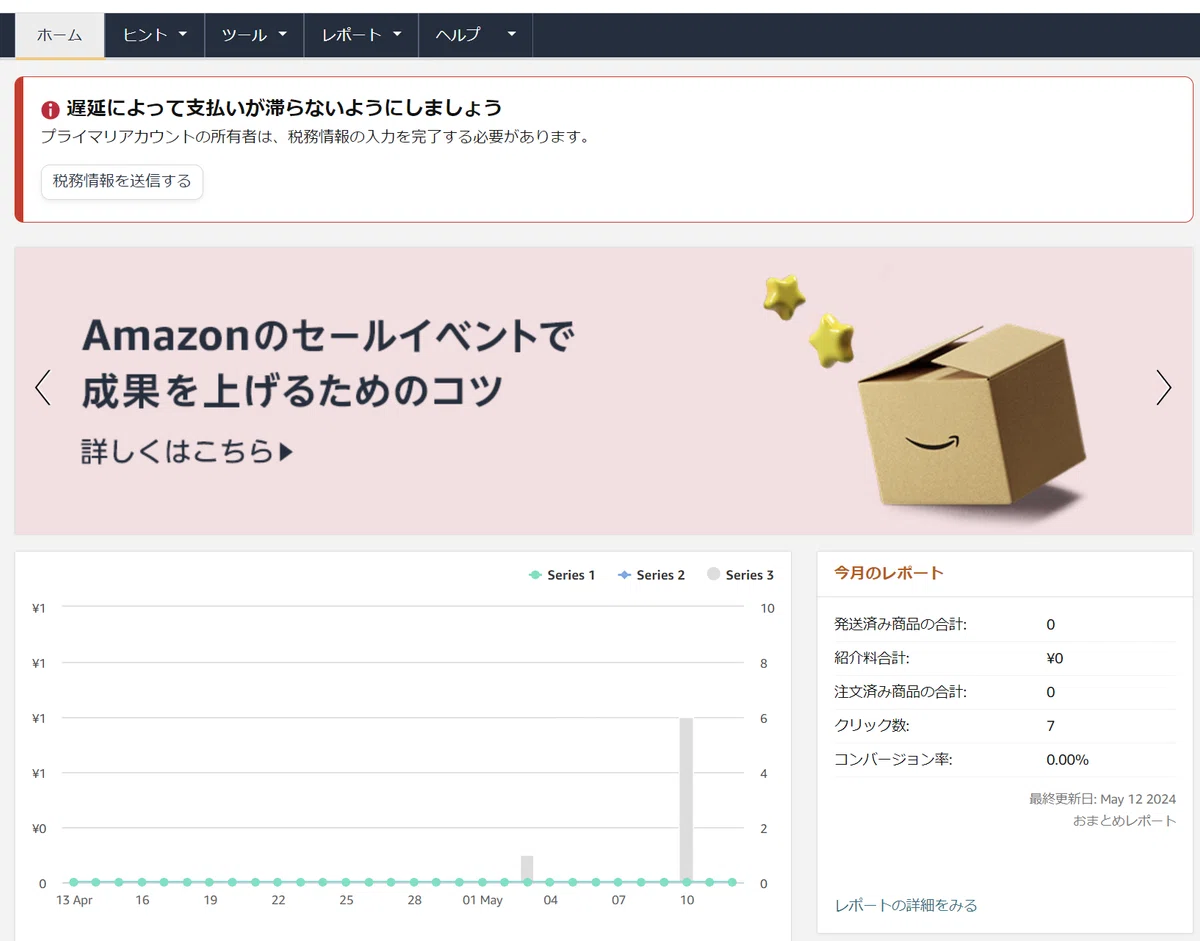1200x941 pixels.
Task: Toggle Series 3 in chart legend
Action: [x=740, y=575]
